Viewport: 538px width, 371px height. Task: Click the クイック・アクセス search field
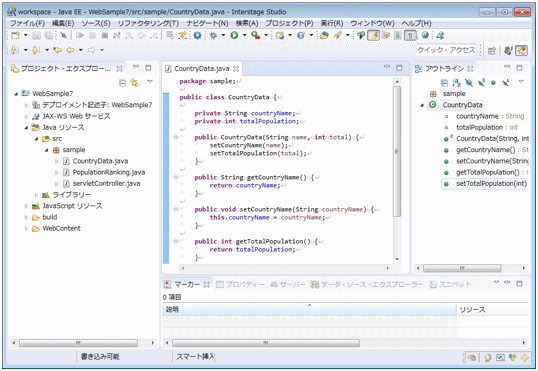(x=446, y=50)
